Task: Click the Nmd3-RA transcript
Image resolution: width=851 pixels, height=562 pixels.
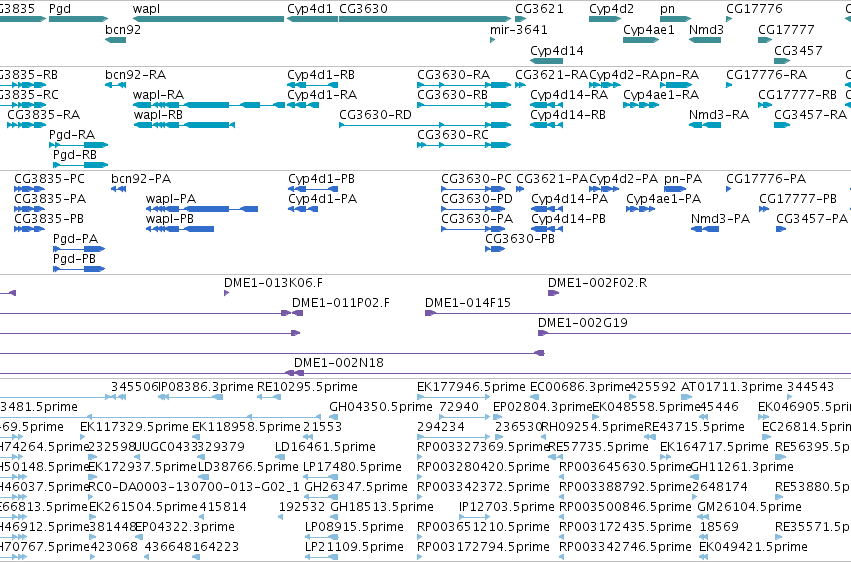Action: [705, 125]
